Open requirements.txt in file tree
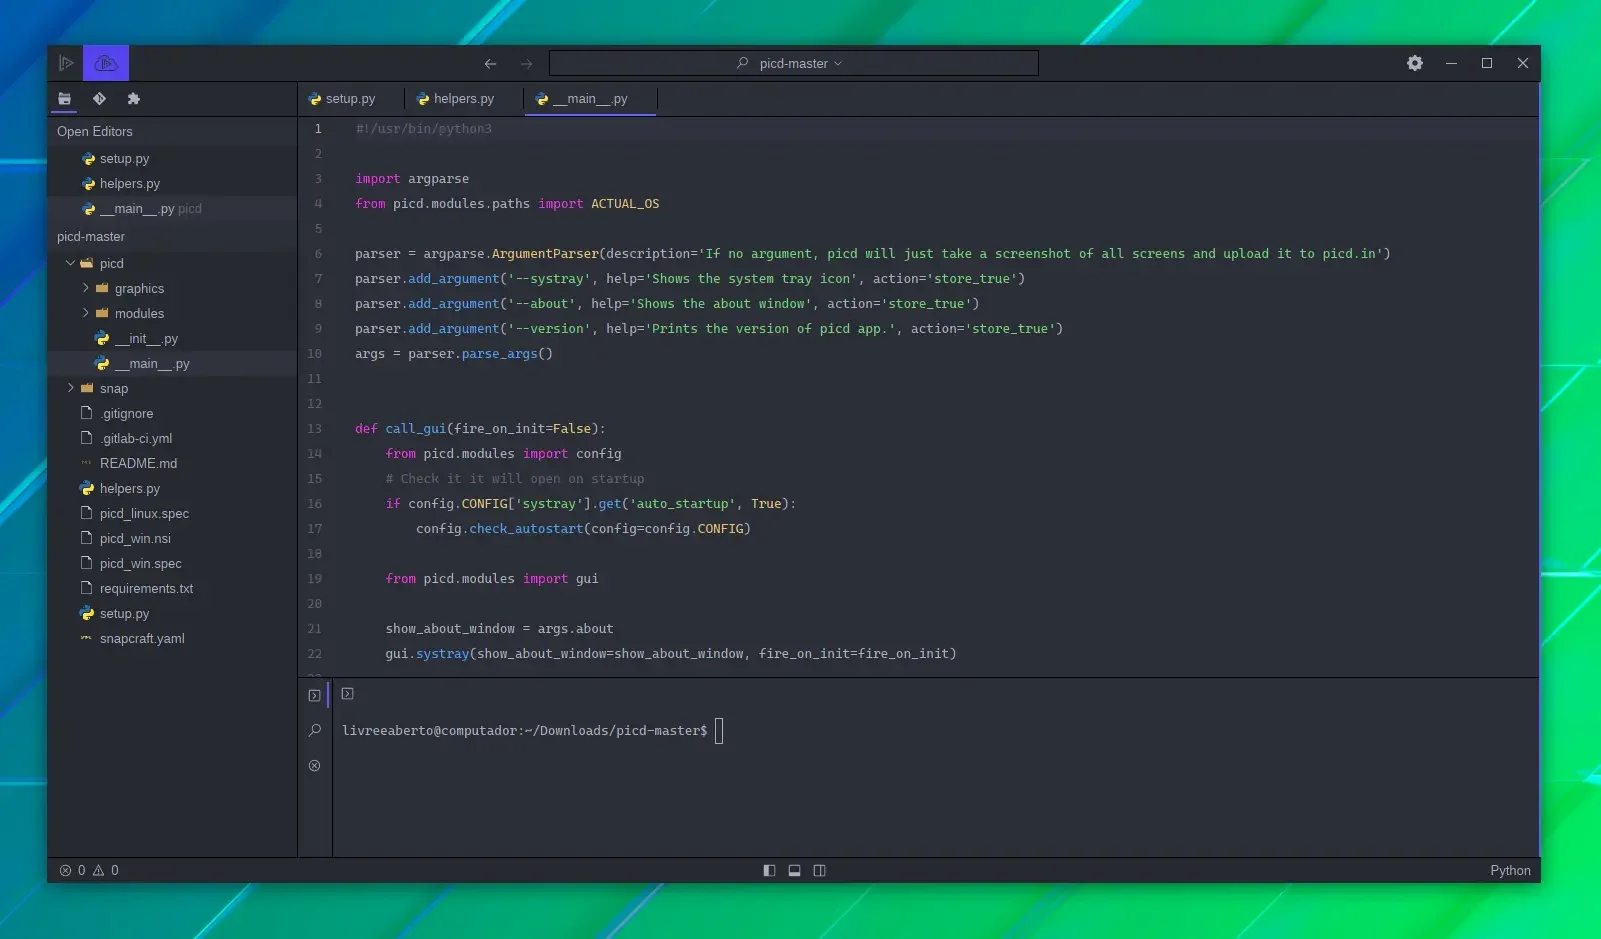Screen dimensions: 1601x939 (146, 588)
